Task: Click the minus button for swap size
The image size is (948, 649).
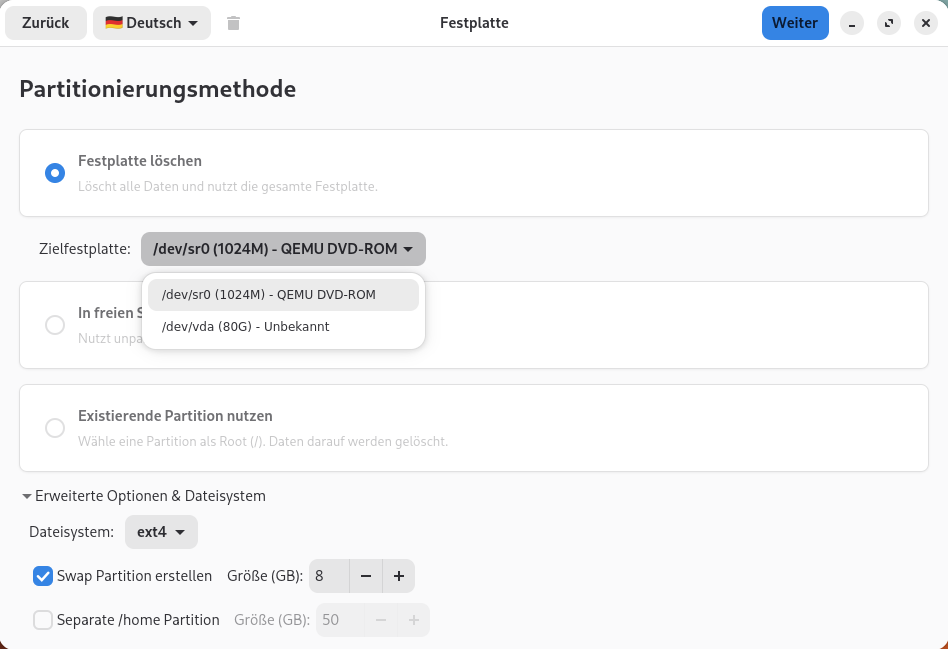Action: (x=366, y=576)
